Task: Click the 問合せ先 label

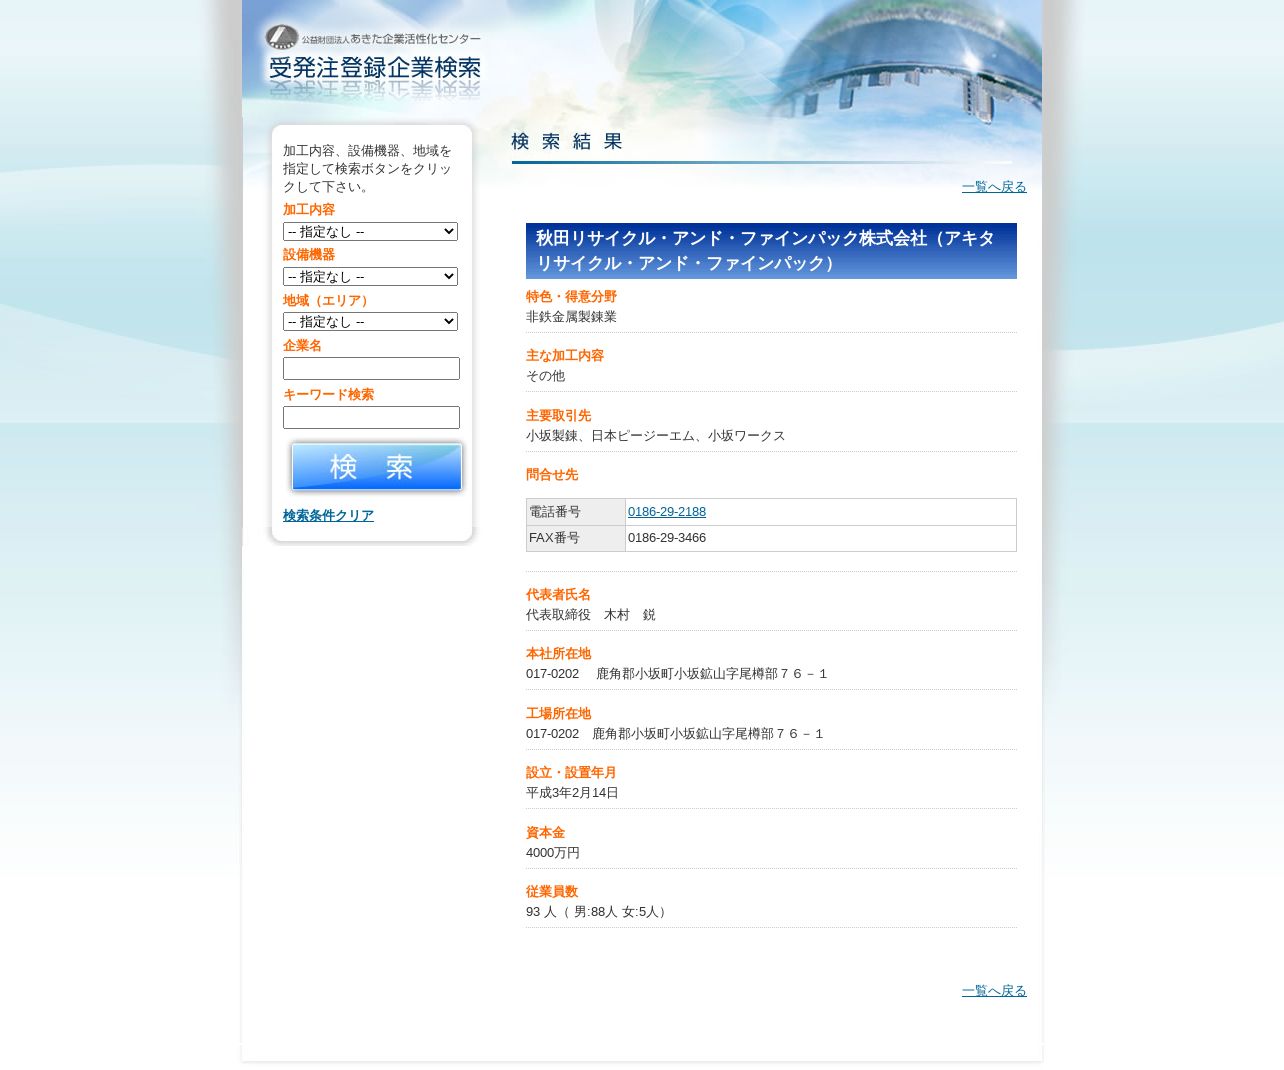Action: (x=552, y=475)
